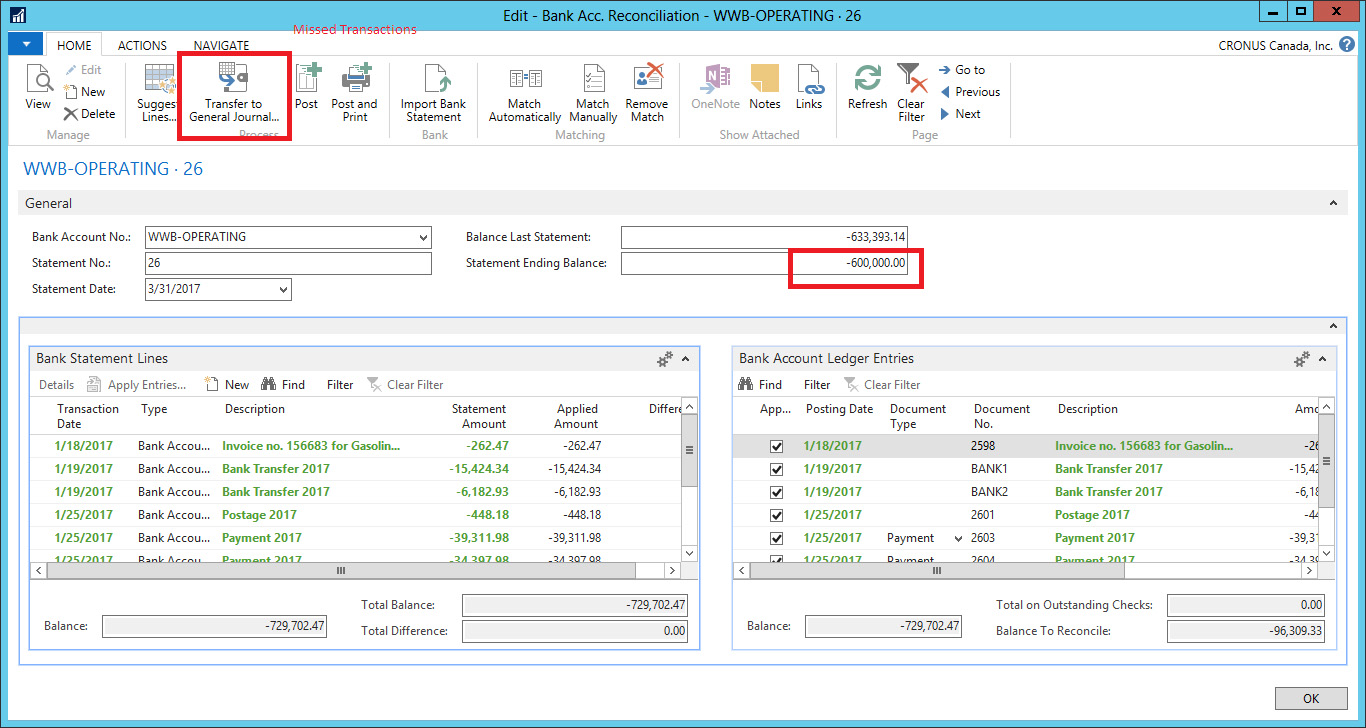Click Filter in Bank Statement Lines
The image size is (1366, 728).
pyautogui.click(x=340, y=385)
